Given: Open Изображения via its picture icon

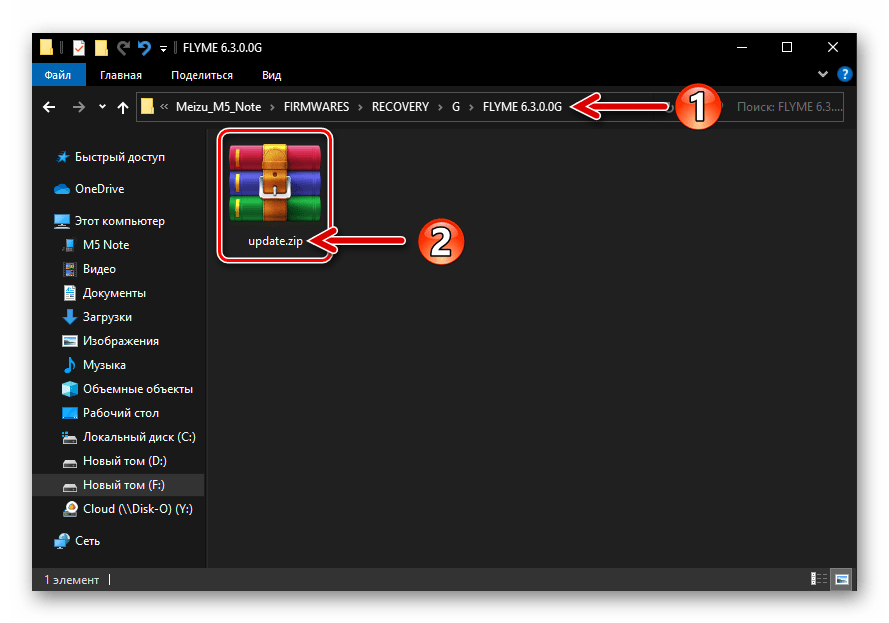Looking at the screenshot, I should (70, 341).
